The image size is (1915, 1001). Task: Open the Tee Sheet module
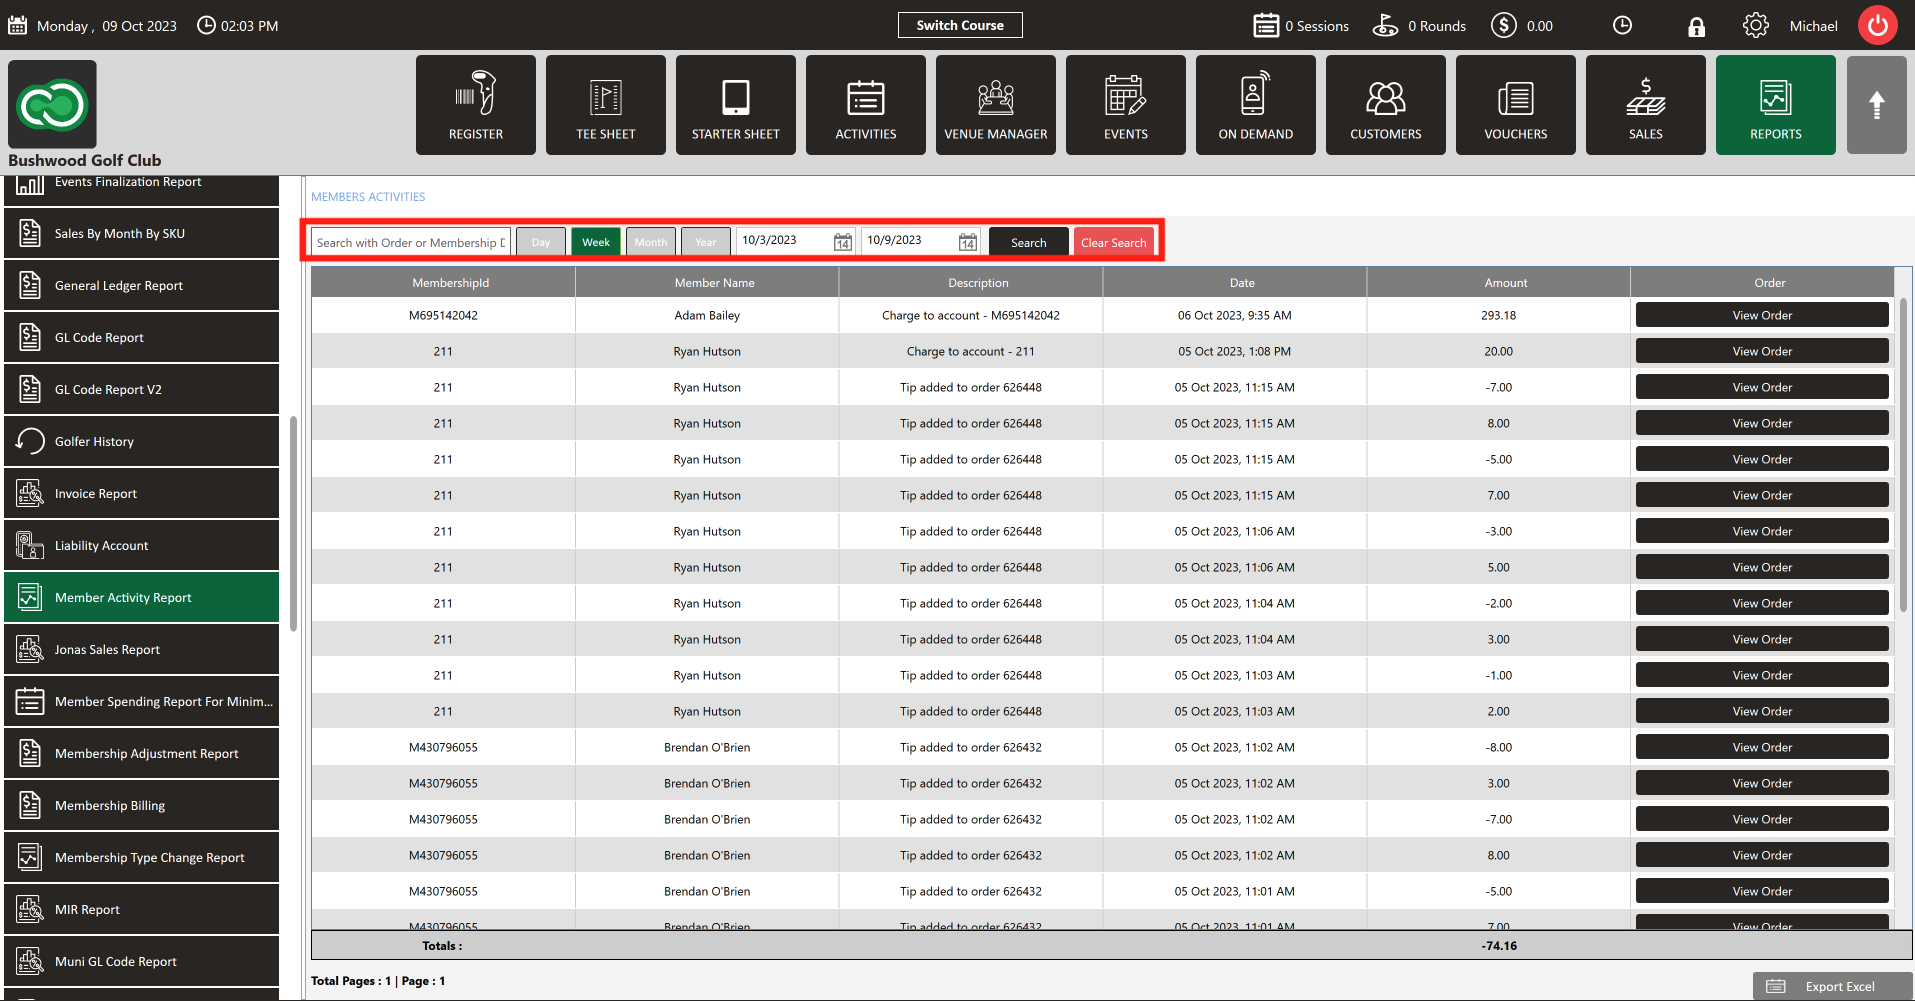[x=606, y=105]
